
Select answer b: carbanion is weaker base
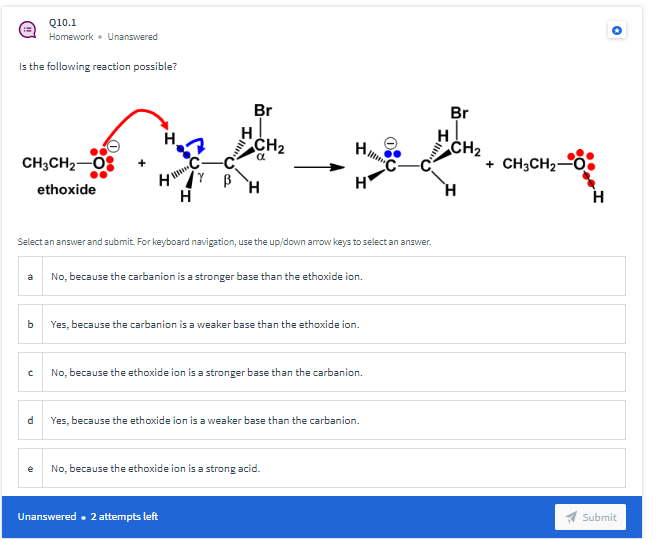(x=321, y=324)
